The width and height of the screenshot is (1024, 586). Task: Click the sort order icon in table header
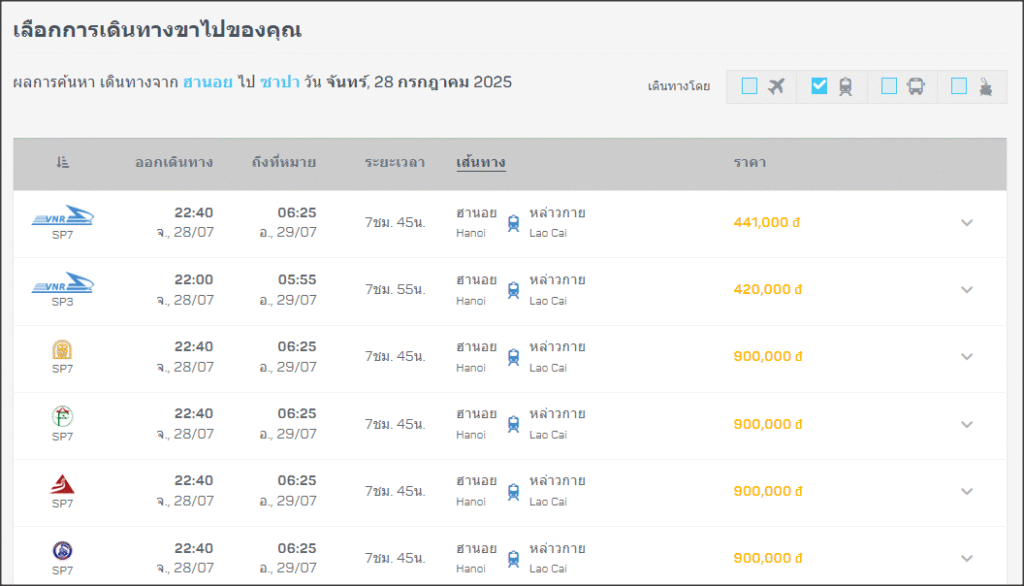[x=63, y=162]
